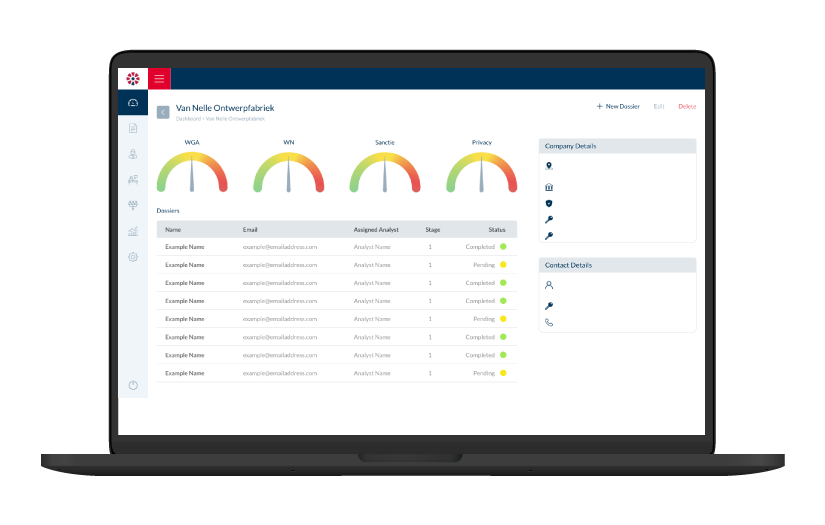The width and height of the screenshot is (825, 525).
Task: Click the phone icon in Contact Details
Action: (x=549, y=322)
